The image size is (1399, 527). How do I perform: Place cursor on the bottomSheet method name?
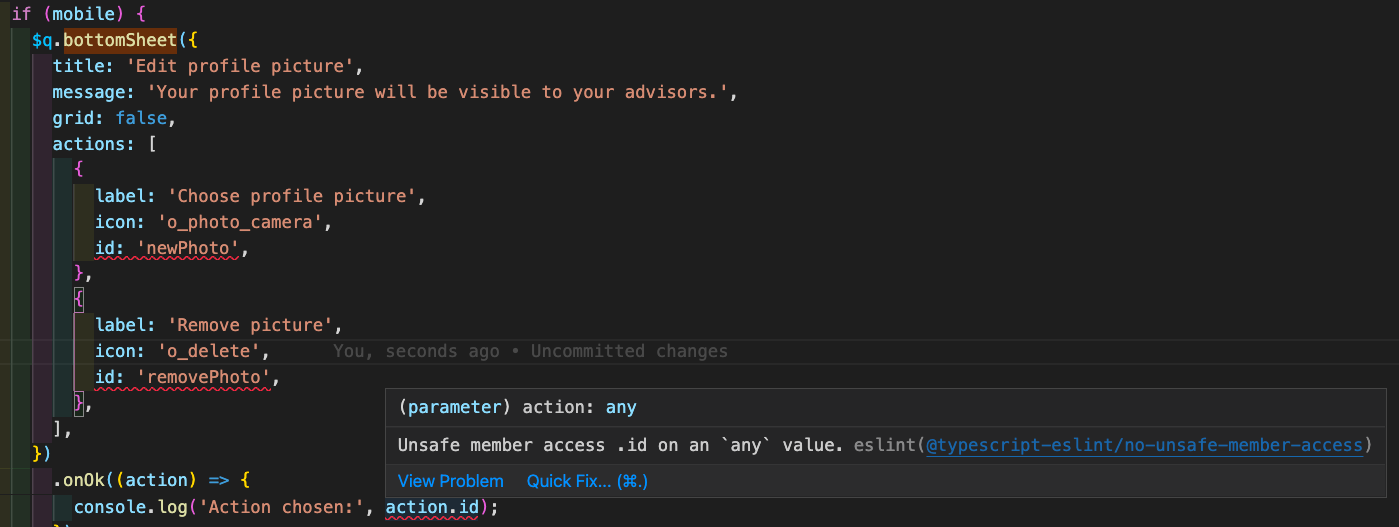[x=120, y=41]
